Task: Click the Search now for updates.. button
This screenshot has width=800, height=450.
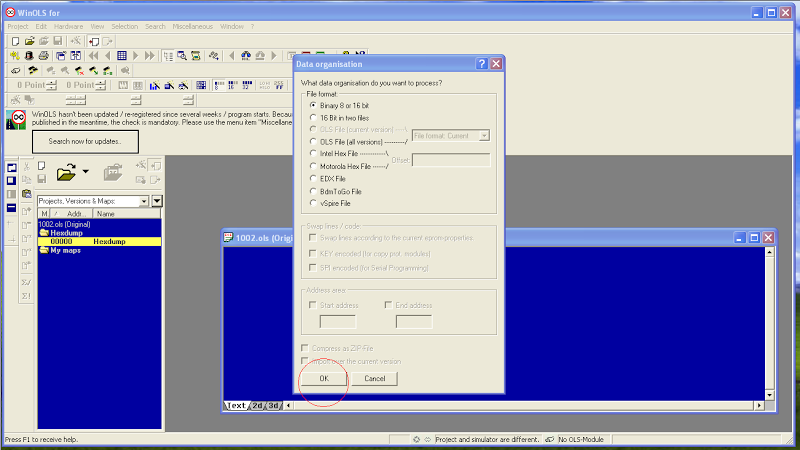Action: [85, 141]
